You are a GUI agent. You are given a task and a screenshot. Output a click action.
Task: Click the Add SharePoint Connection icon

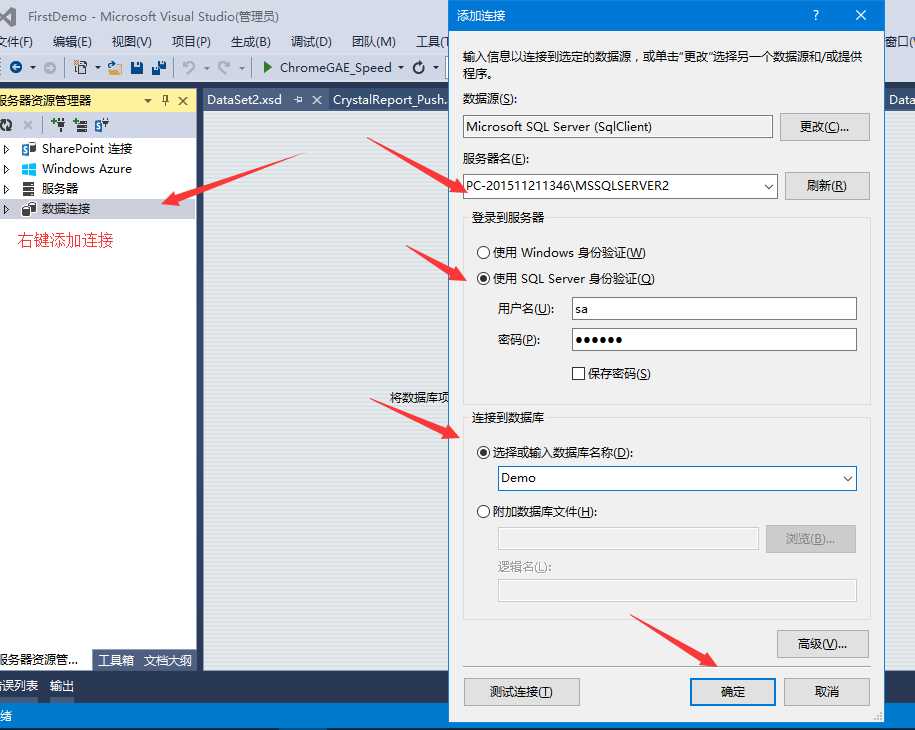click(x=102, y=124)
